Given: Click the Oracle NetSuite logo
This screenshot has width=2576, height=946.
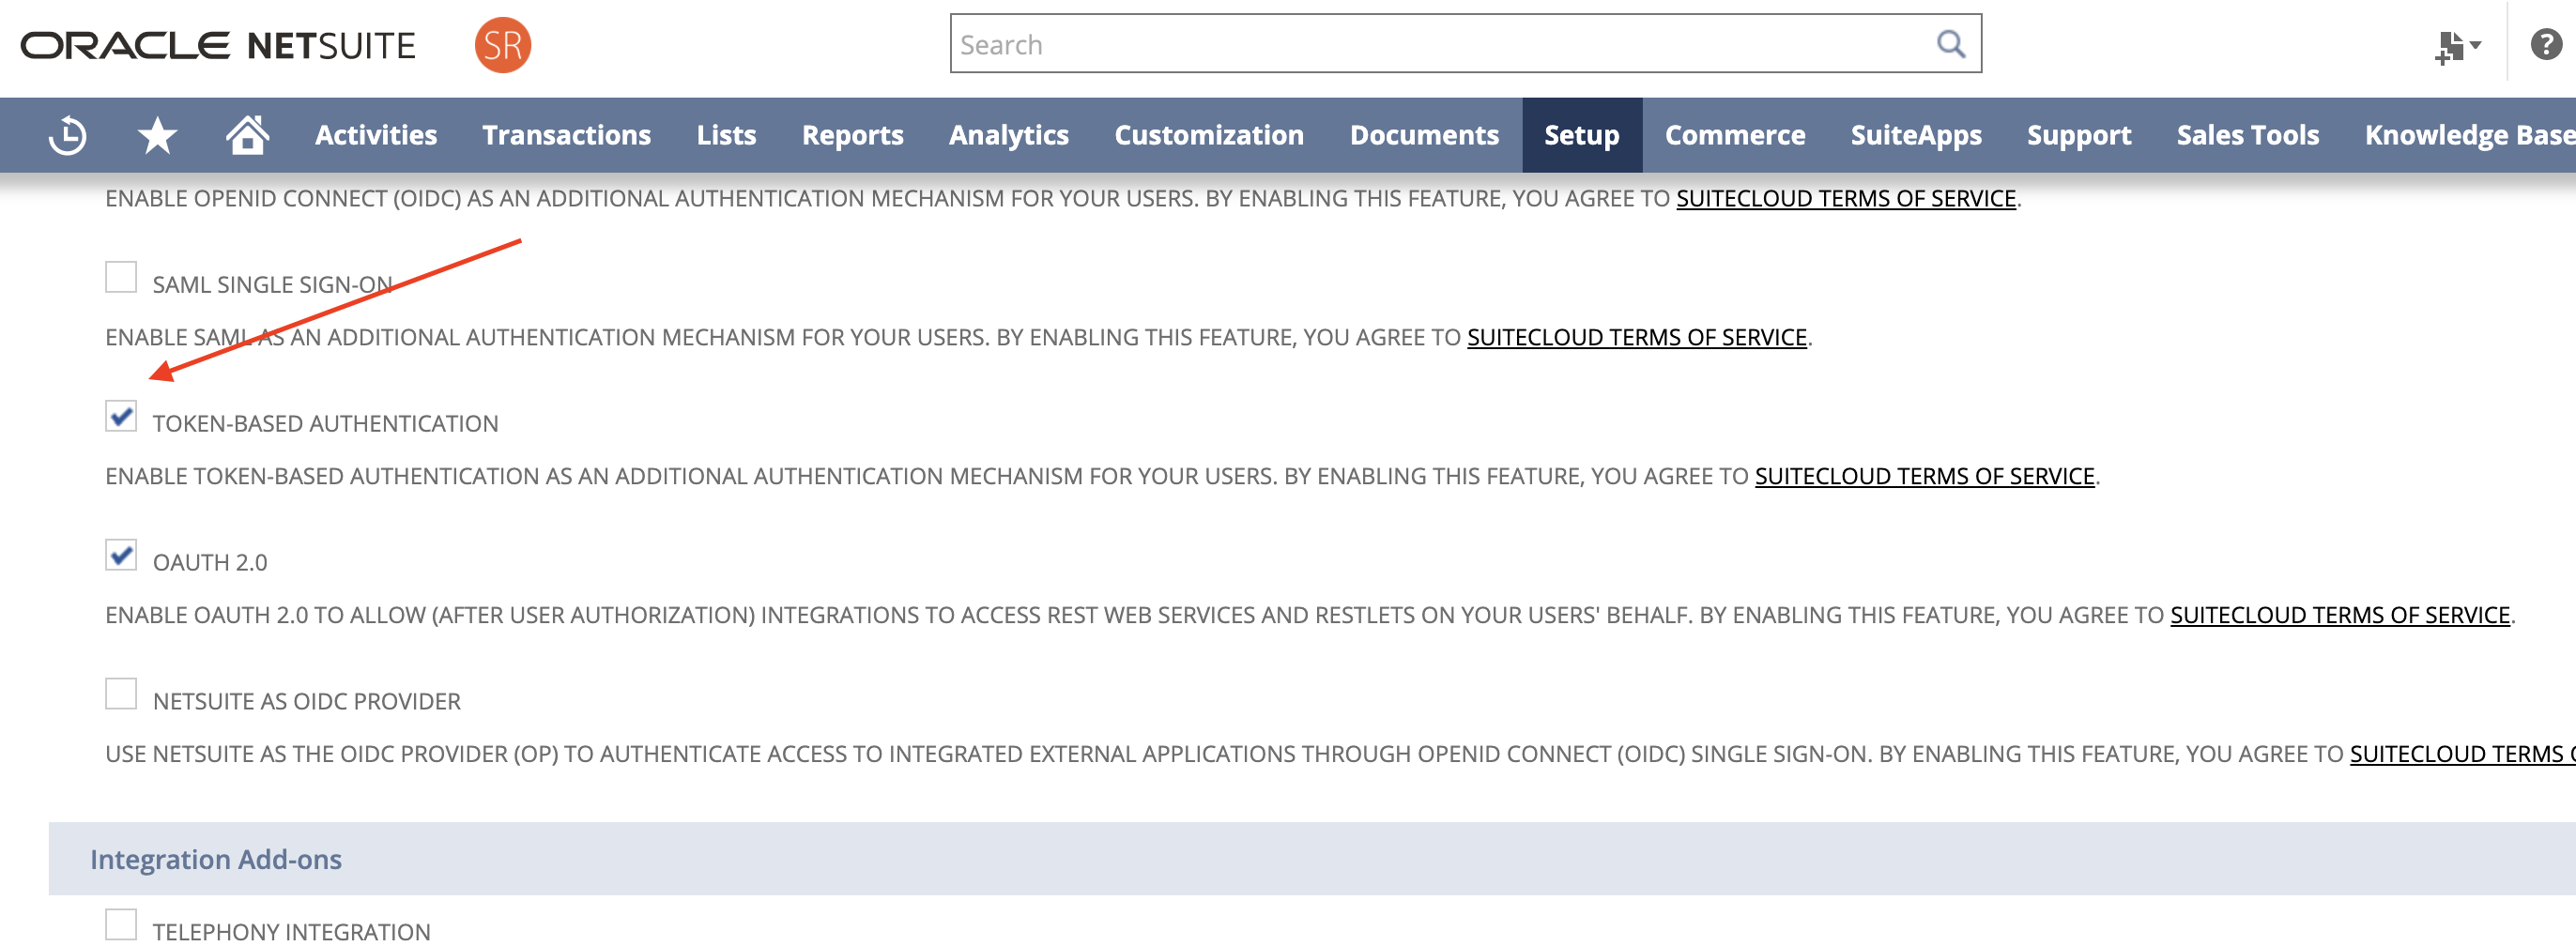Looking at the screenshot, I should [218, 45].
